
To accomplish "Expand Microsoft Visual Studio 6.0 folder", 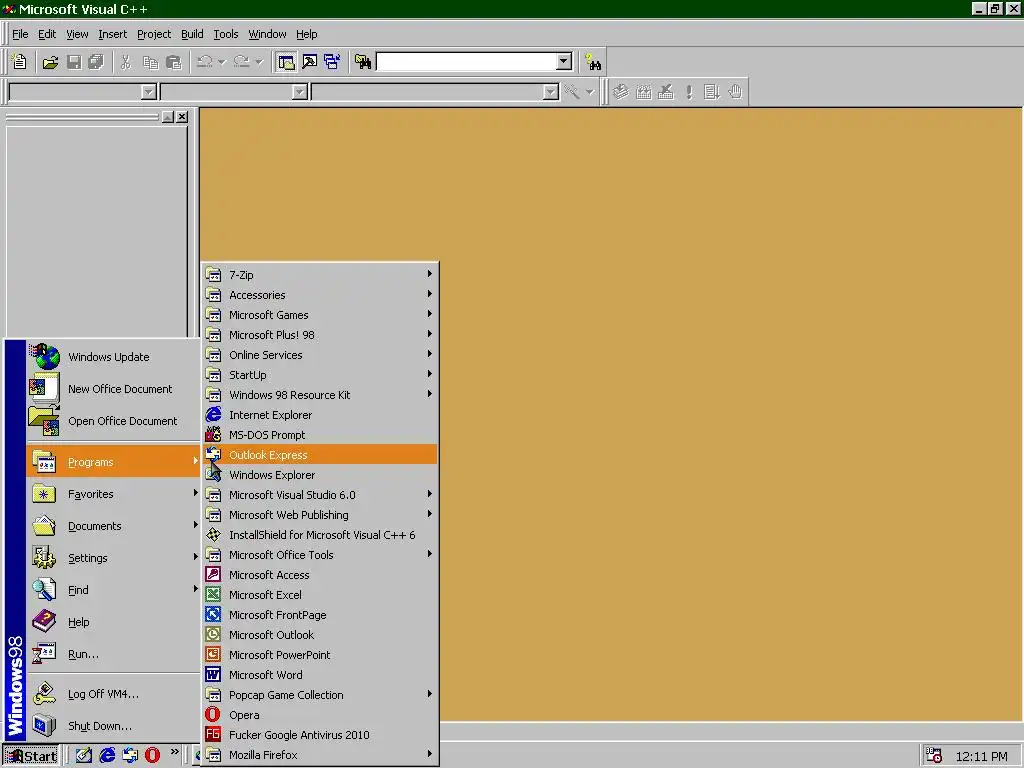I will (320, 494).
